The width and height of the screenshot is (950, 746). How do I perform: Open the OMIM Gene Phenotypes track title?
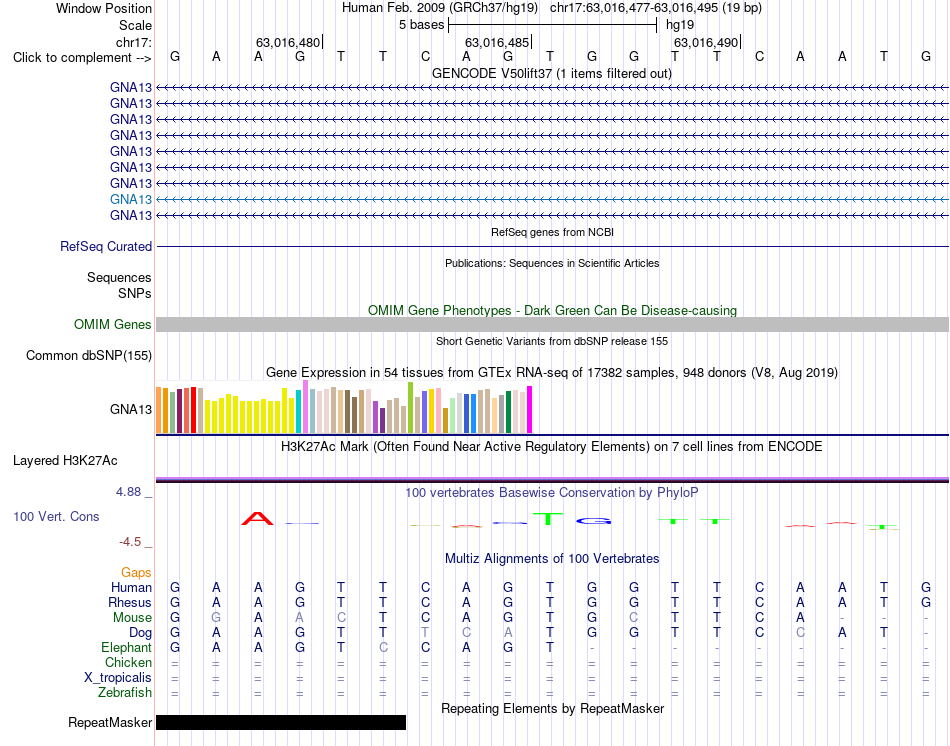click(552, 310)
